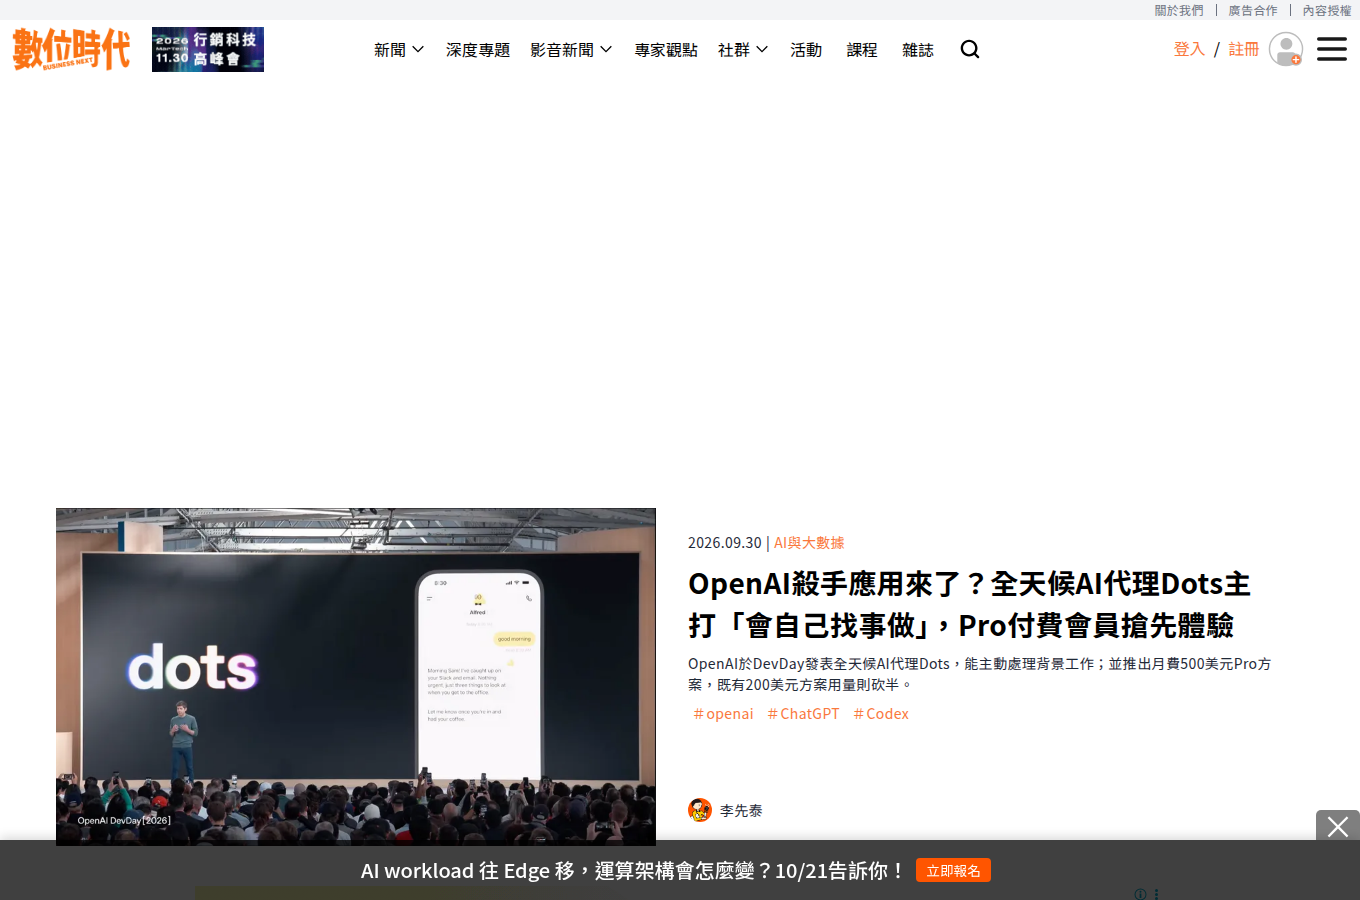Select the #ChatGPT tag
The image size is (1360, 900).
[803, 714]
